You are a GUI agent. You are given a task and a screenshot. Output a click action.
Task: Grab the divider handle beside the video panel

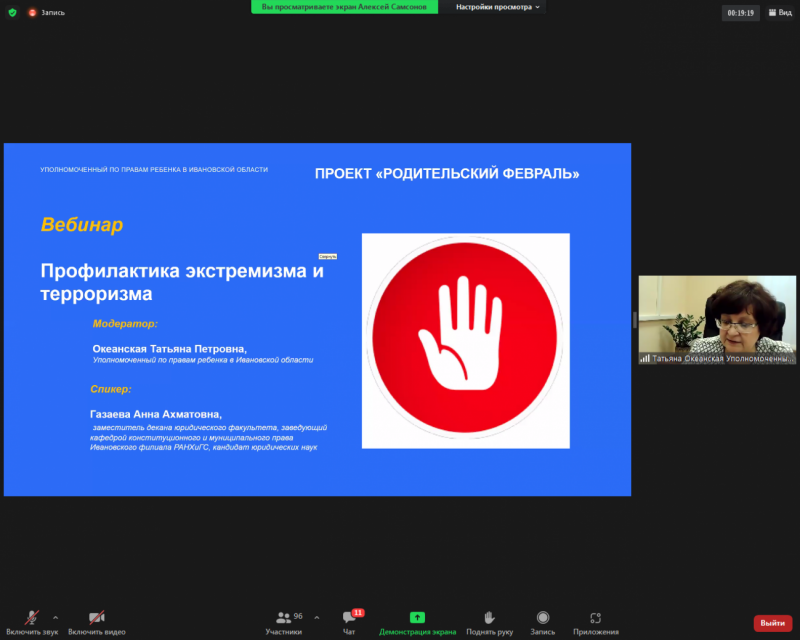[634, 320]
